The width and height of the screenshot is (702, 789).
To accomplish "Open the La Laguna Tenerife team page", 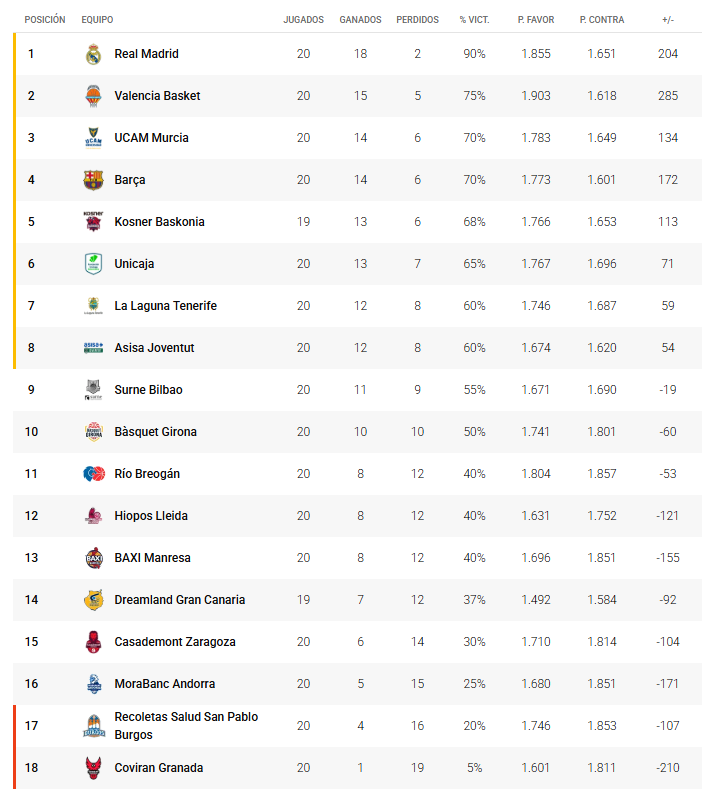I will (165, 306).
